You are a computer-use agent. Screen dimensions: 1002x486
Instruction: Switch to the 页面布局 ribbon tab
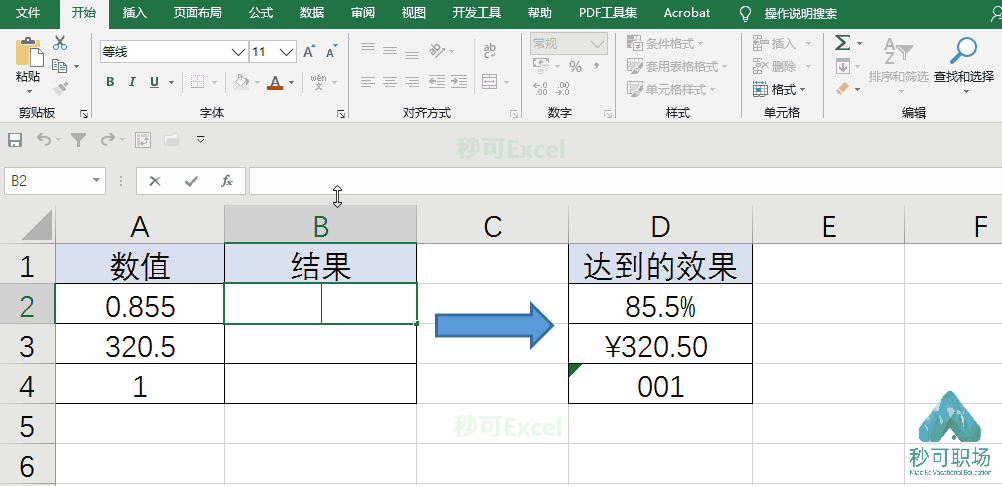click(x=197, y=13)
